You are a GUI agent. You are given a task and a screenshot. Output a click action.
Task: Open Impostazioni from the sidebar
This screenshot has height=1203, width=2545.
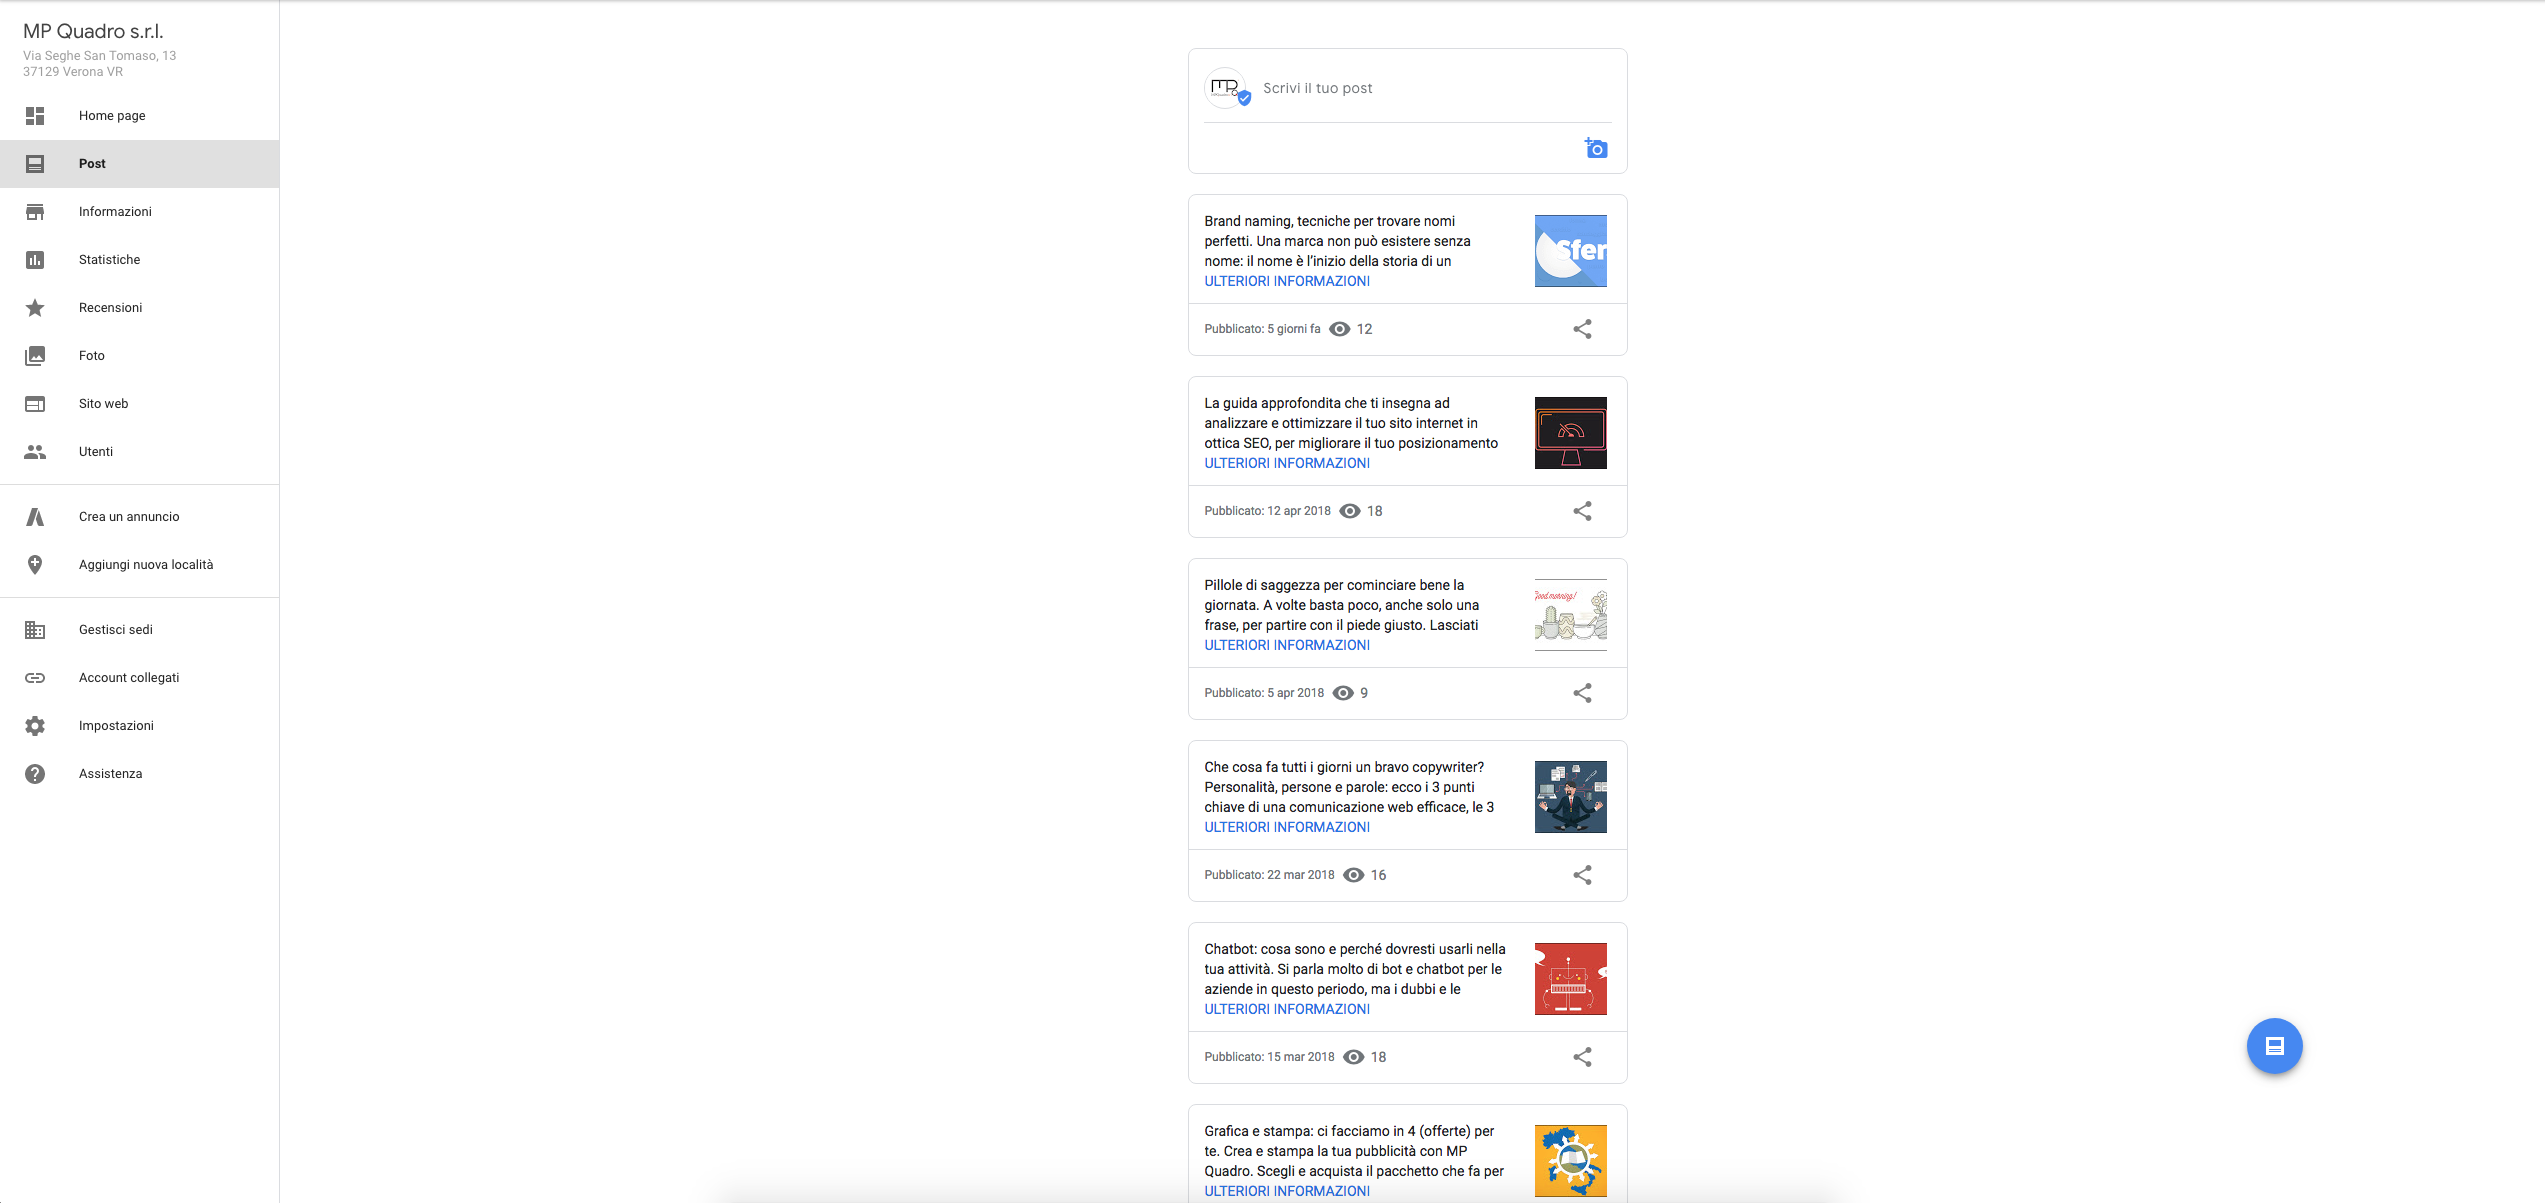(140, 726)
